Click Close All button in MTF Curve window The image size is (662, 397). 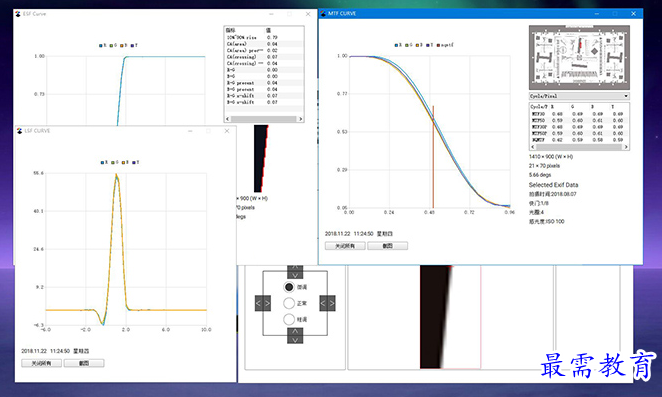[345, 246]
